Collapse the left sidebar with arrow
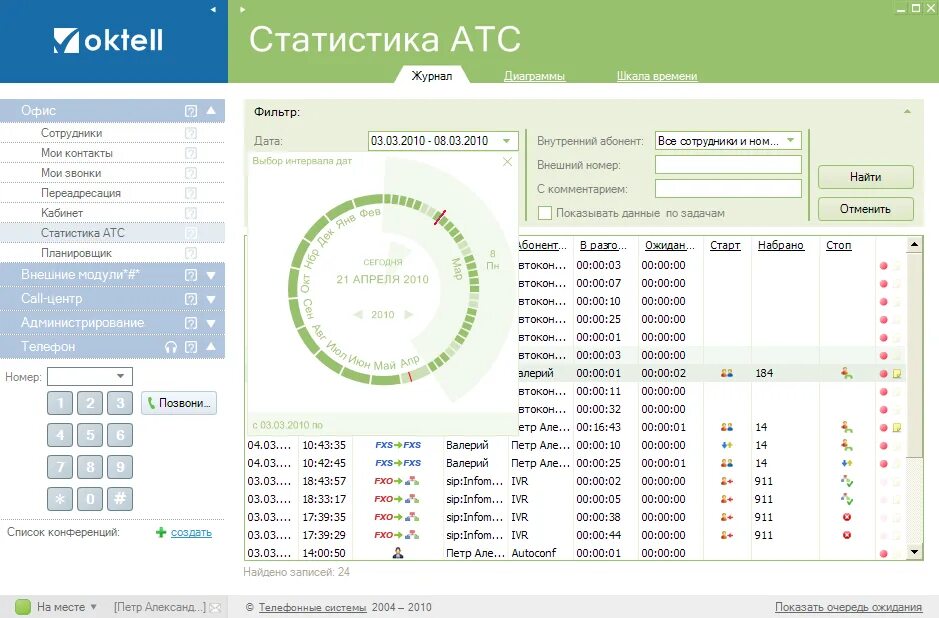 (x=213, y=10)
